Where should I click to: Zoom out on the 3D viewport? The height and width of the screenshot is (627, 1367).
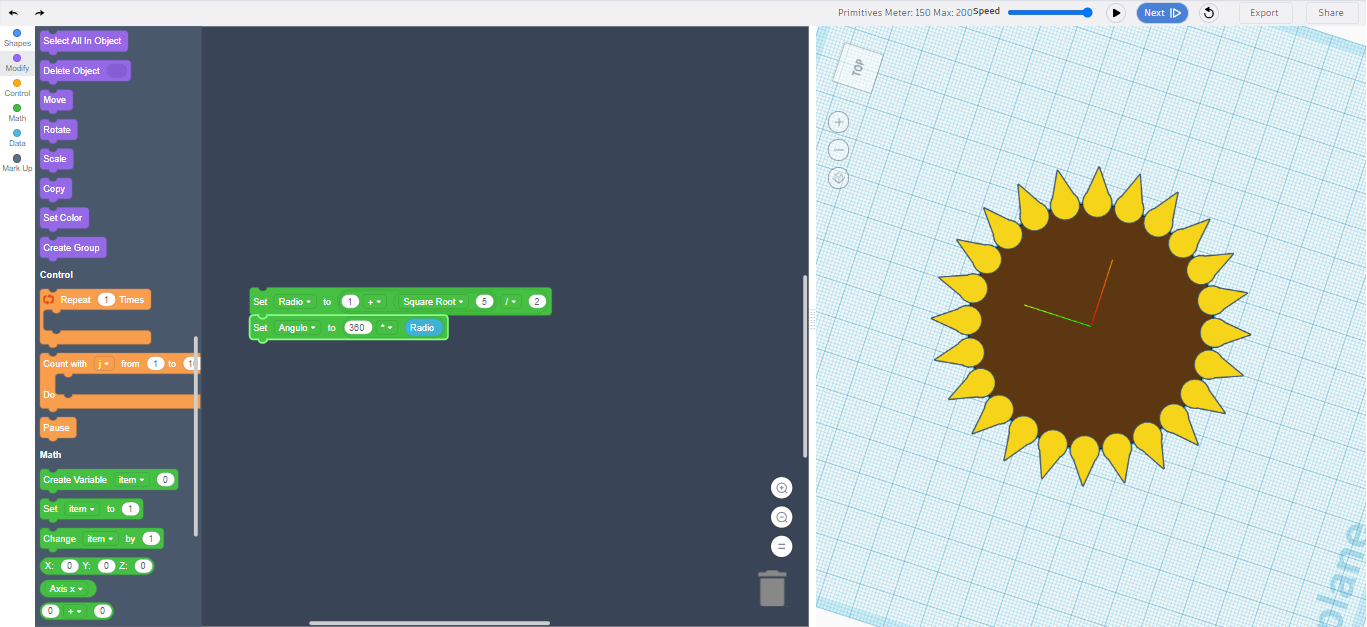(x=839, y=150)
